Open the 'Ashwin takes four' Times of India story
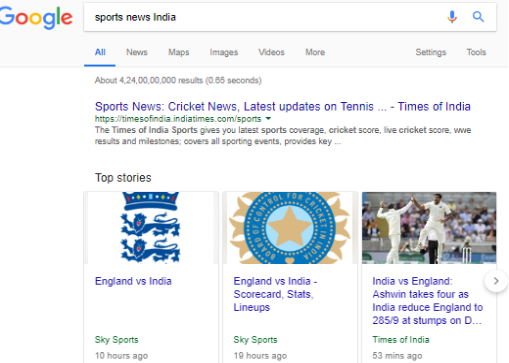 point(428,301)
